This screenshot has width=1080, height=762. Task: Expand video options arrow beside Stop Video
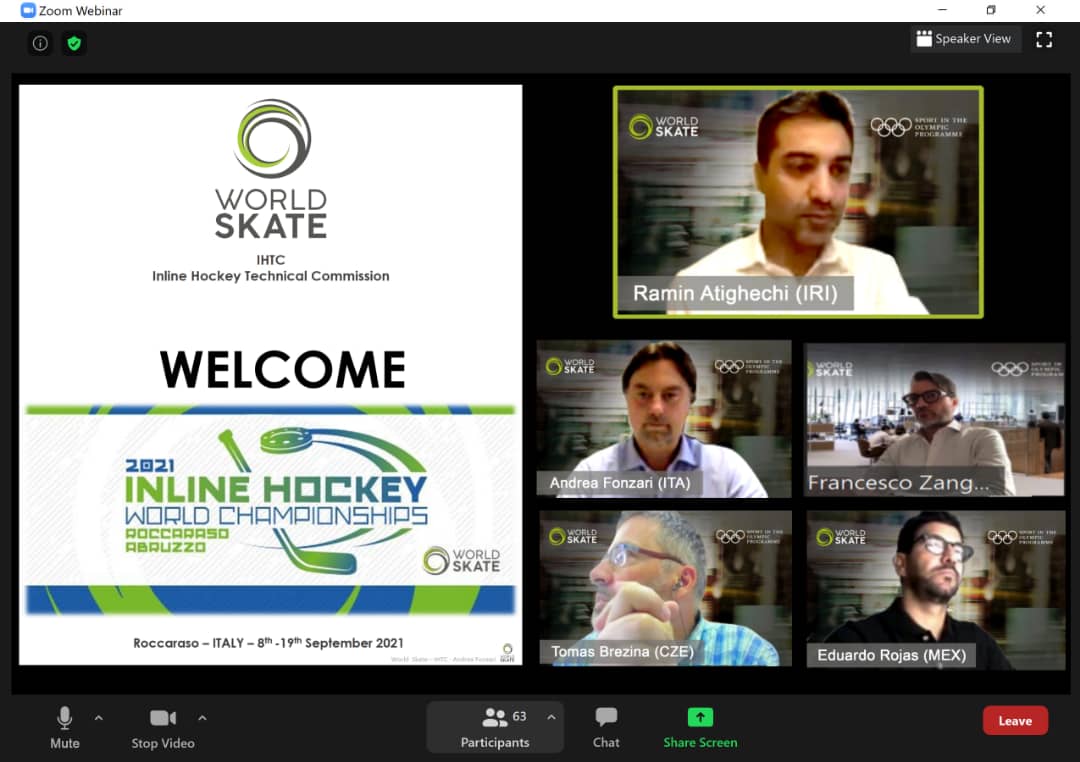point(202,717)
